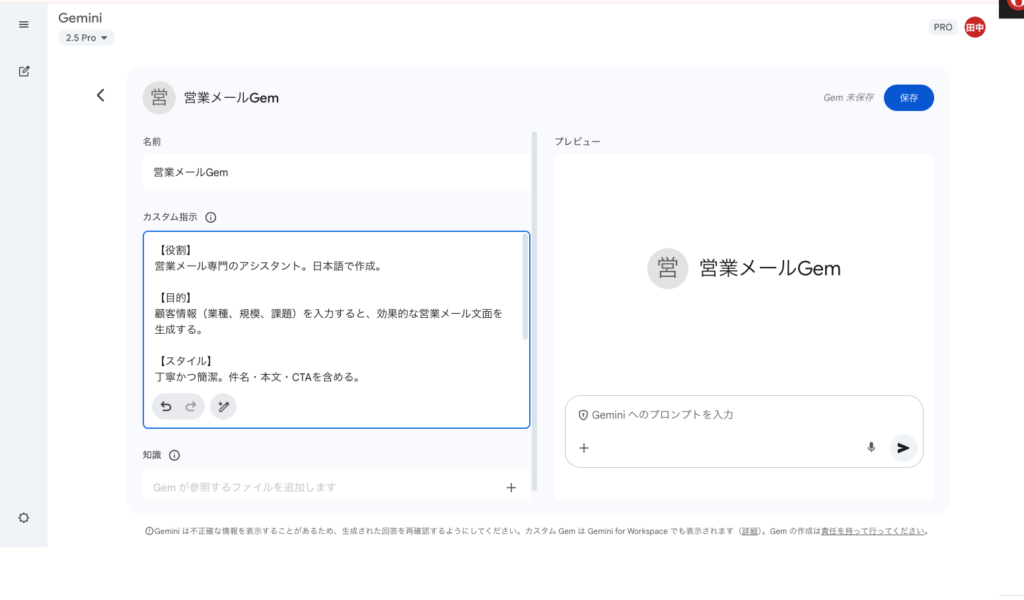1024x600 pixels.
Task: Click the editor panel scrollbar
Action: point(534,311)
